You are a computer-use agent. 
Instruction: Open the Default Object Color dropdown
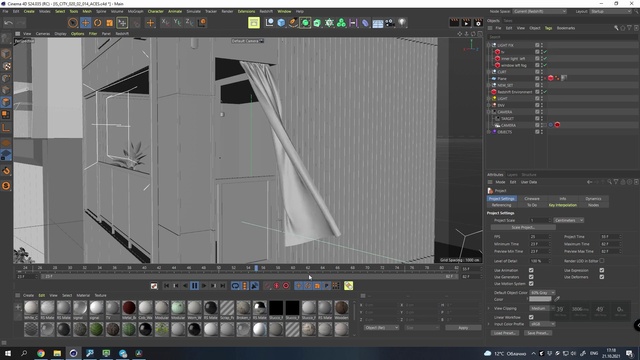[542, 293]
